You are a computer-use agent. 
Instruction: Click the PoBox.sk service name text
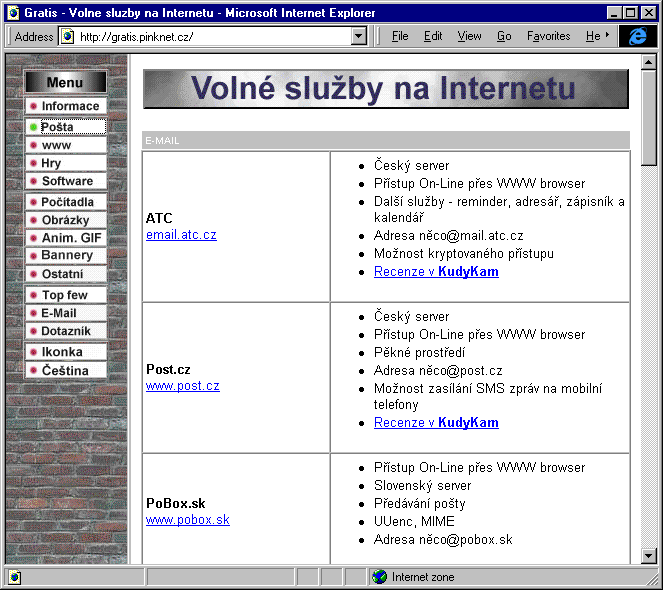coord(175,503)
